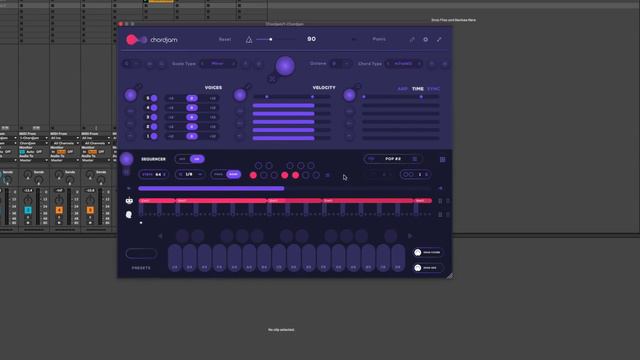The width and height of the screenshot is (640, 360).
Task: Click the Velocity section knob
Action: pyautogui.click(x=240, y=95)
